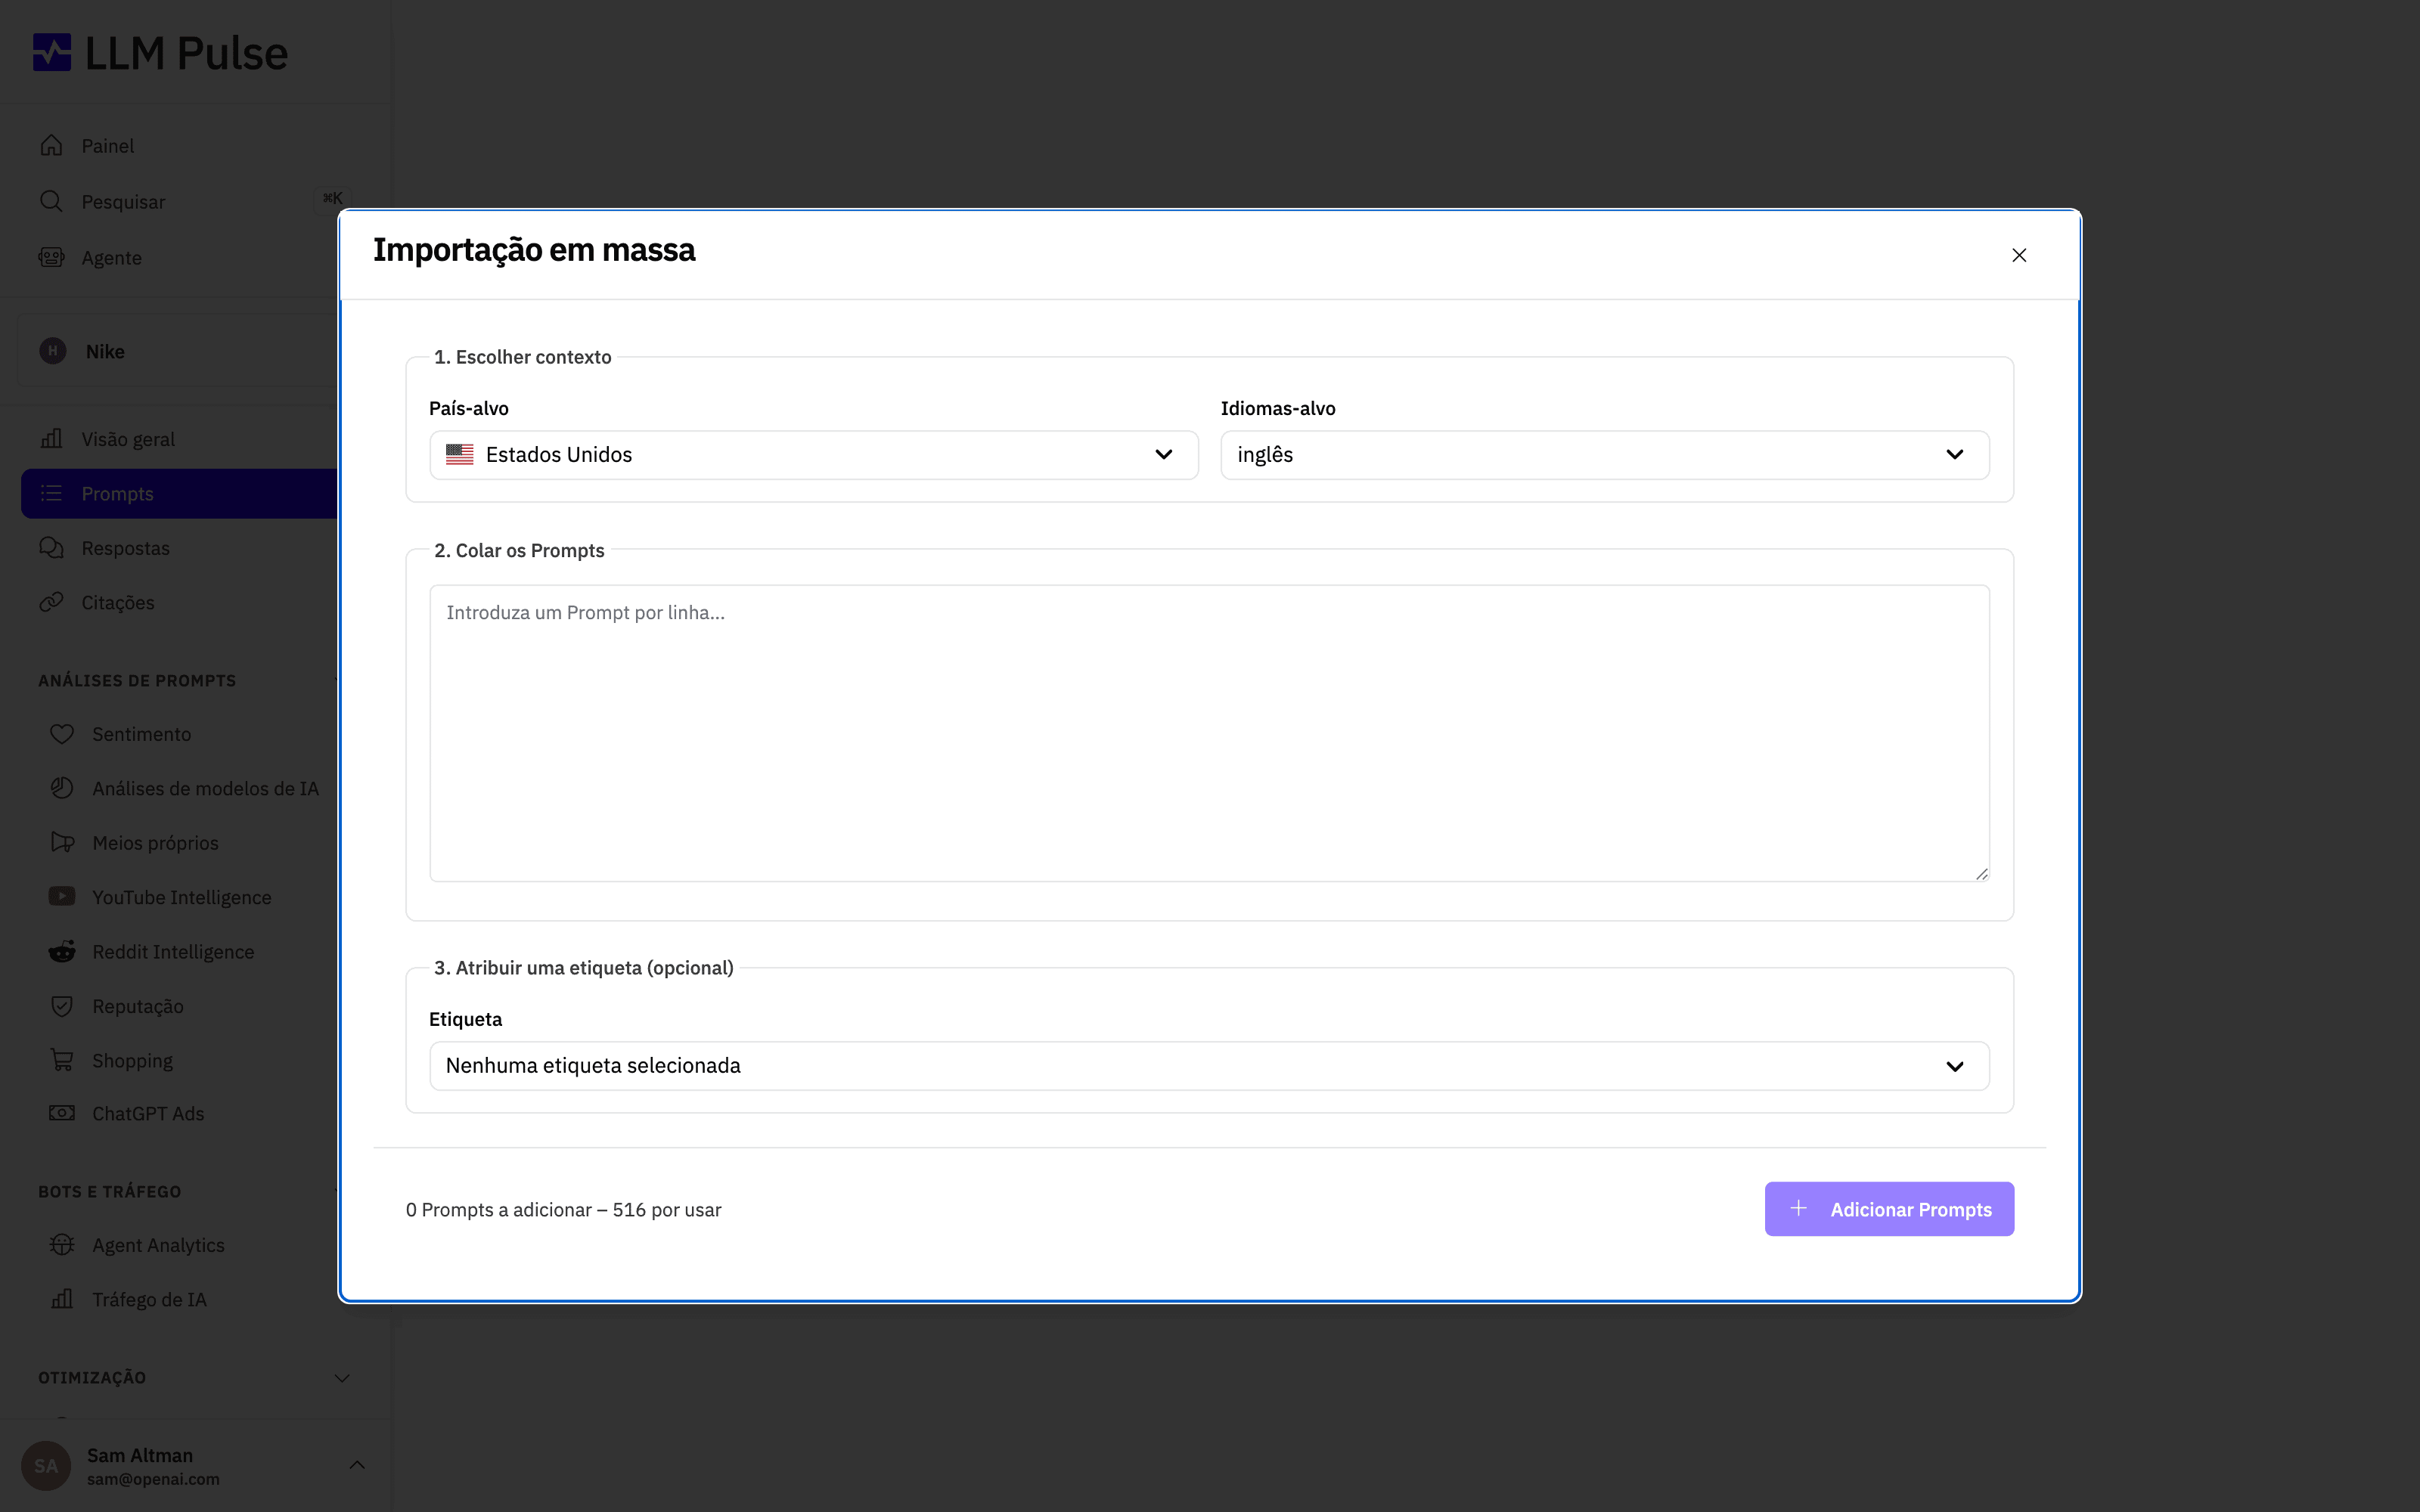Click Análises de modelos de IA icon
Viewport: 2420px width, 1512px height.
62,788
